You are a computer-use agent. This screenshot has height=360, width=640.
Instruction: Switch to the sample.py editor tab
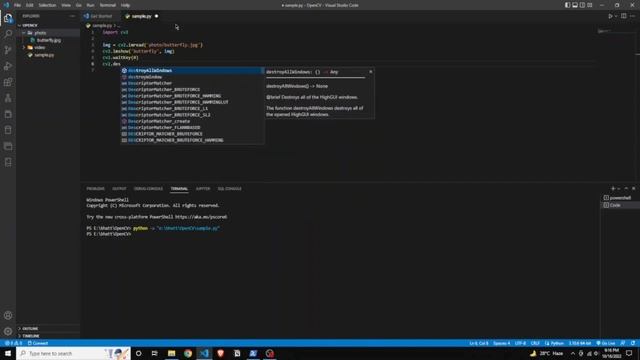(x=141, y=16)
